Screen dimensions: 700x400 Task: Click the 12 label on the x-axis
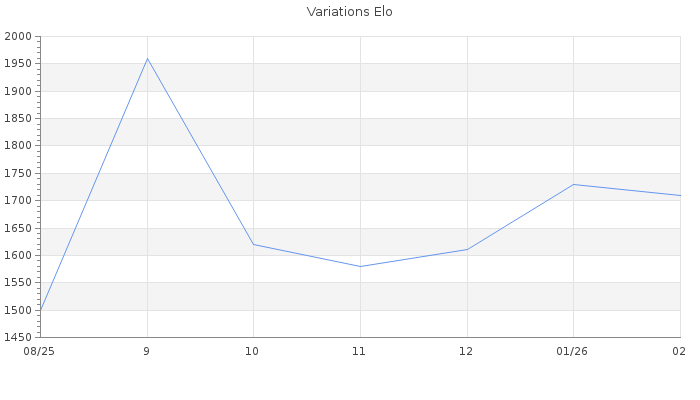tap(467, 351)
